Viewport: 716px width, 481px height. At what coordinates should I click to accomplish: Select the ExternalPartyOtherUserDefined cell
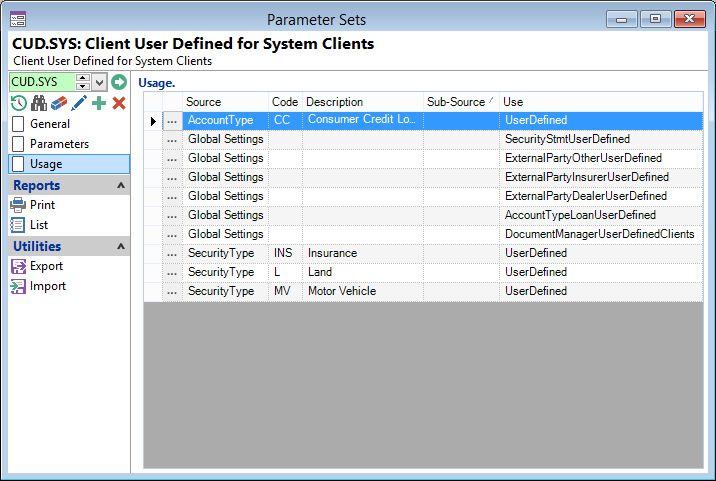click(601, 159)
